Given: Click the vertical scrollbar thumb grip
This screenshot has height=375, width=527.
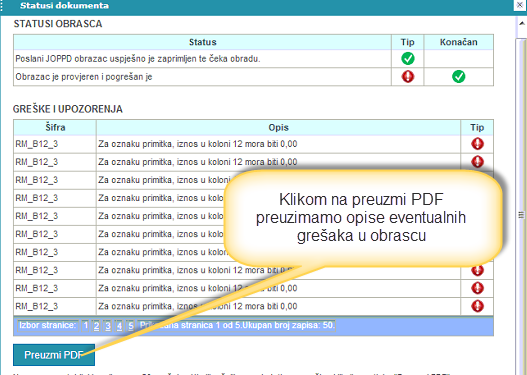Looking at the screenshot, I should 522,215.
